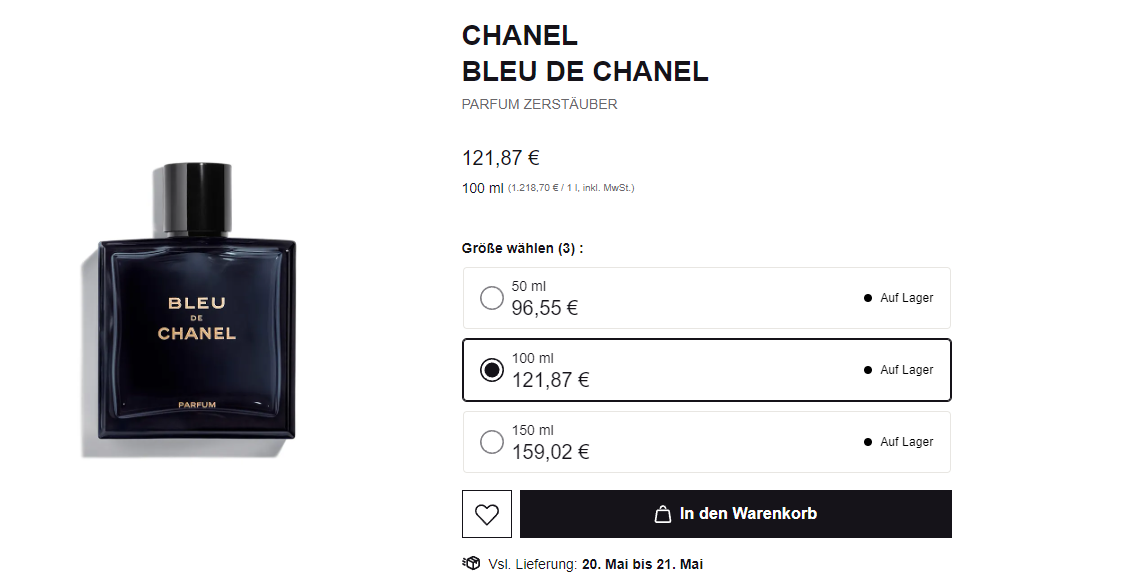Click the "inkl. MwSt." tax info link
The image size is (1132, 576).
coord(607,188)
